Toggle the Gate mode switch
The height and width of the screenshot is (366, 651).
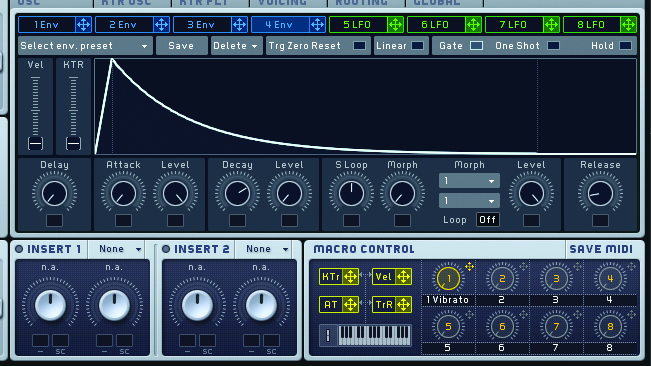pyautogui.click(x=476, y=46)
